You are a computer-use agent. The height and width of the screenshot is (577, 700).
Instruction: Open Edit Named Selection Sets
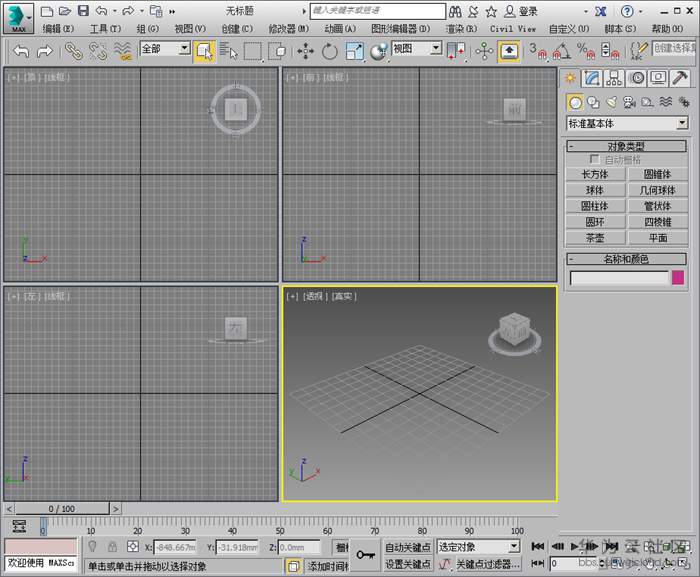[x=638, y=51]
